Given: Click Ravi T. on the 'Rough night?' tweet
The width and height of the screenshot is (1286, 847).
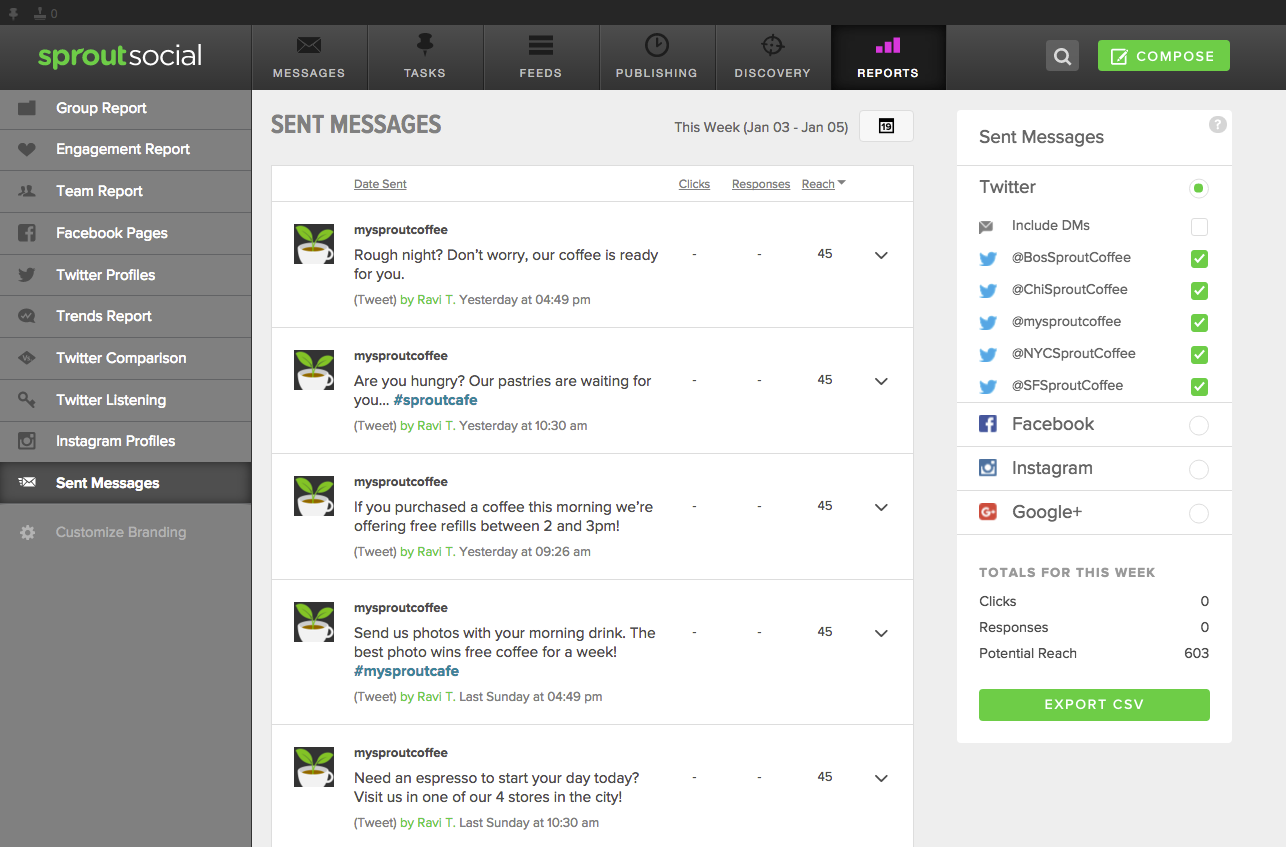Looking at the screenshot, I should click(x=436, y=300).
